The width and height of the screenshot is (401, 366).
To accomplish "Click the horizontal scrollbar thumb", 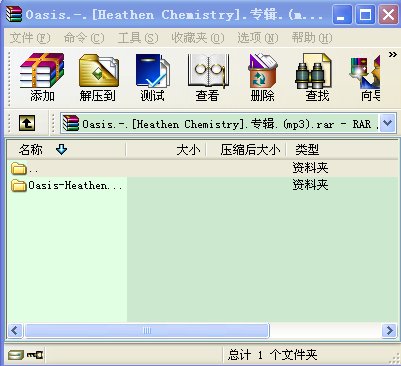I will (147, 331).
